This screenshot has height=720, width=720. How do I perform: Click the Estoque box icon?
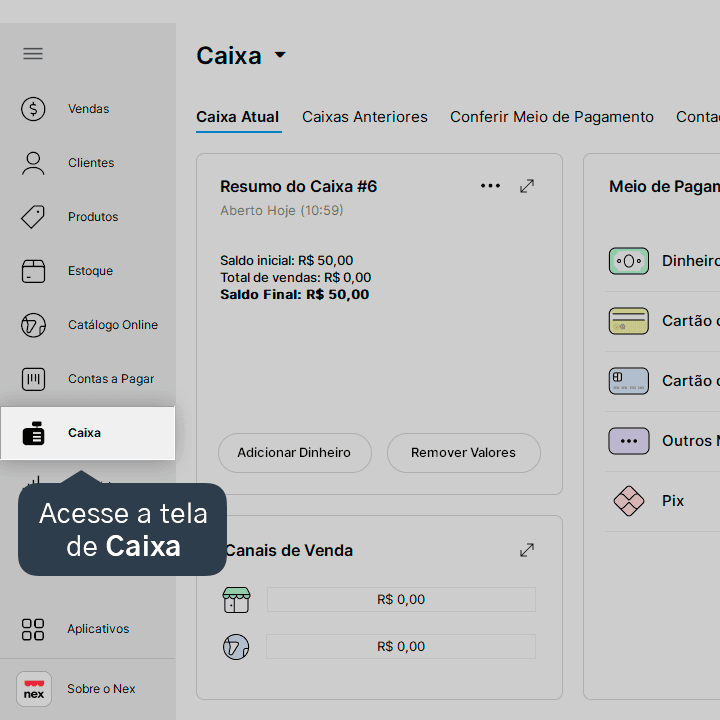(x=33, y=271)
